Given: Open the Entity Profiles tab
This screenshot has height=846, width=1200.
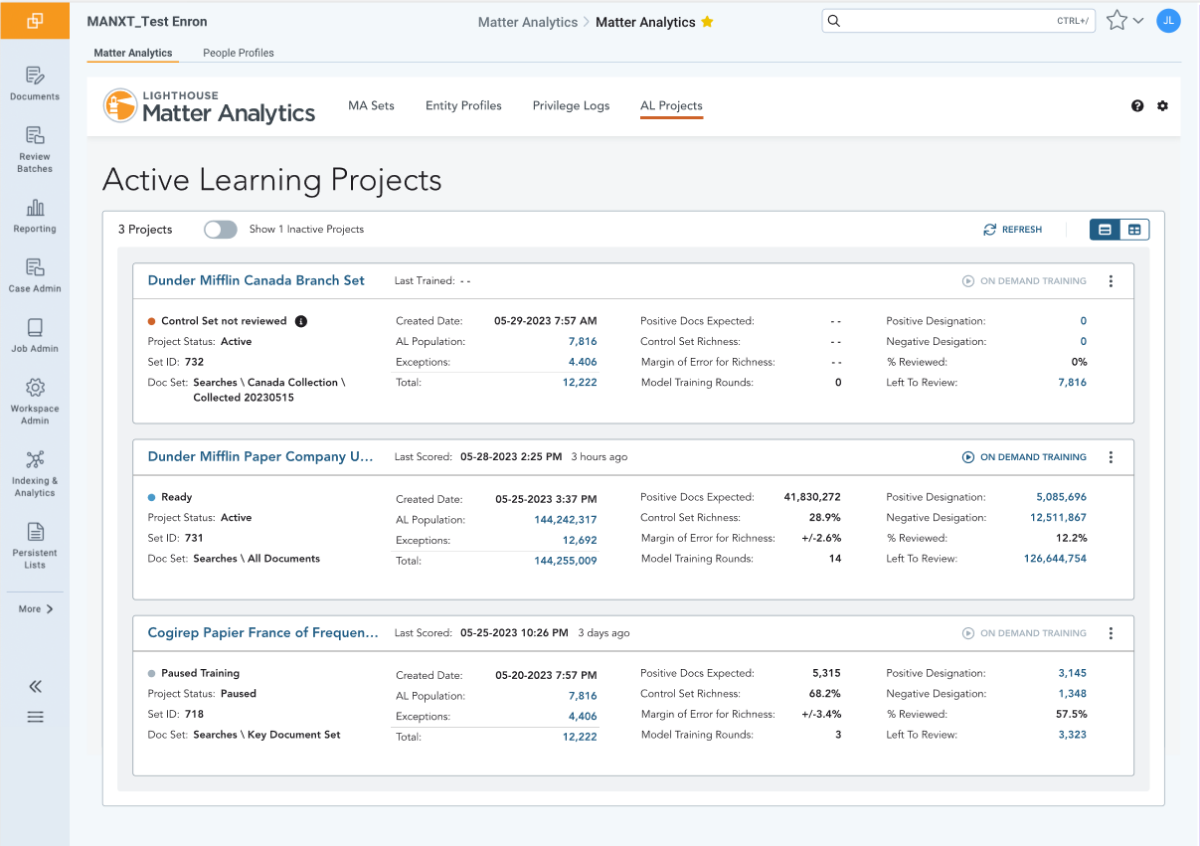Looking at the screenshot, I should [464, 105].
